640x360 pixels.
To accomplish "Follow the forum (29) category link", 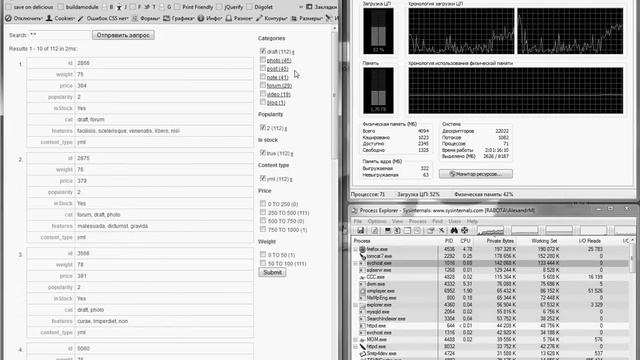I will (x=279, y=86).
